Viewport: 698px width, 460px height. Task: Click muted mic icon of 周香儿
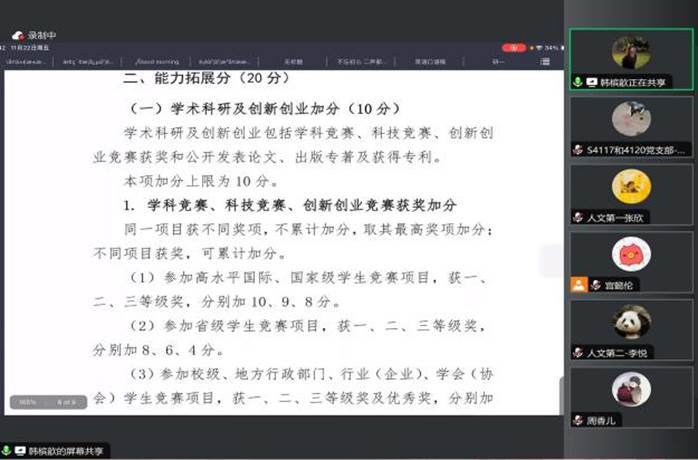[578, 421]
